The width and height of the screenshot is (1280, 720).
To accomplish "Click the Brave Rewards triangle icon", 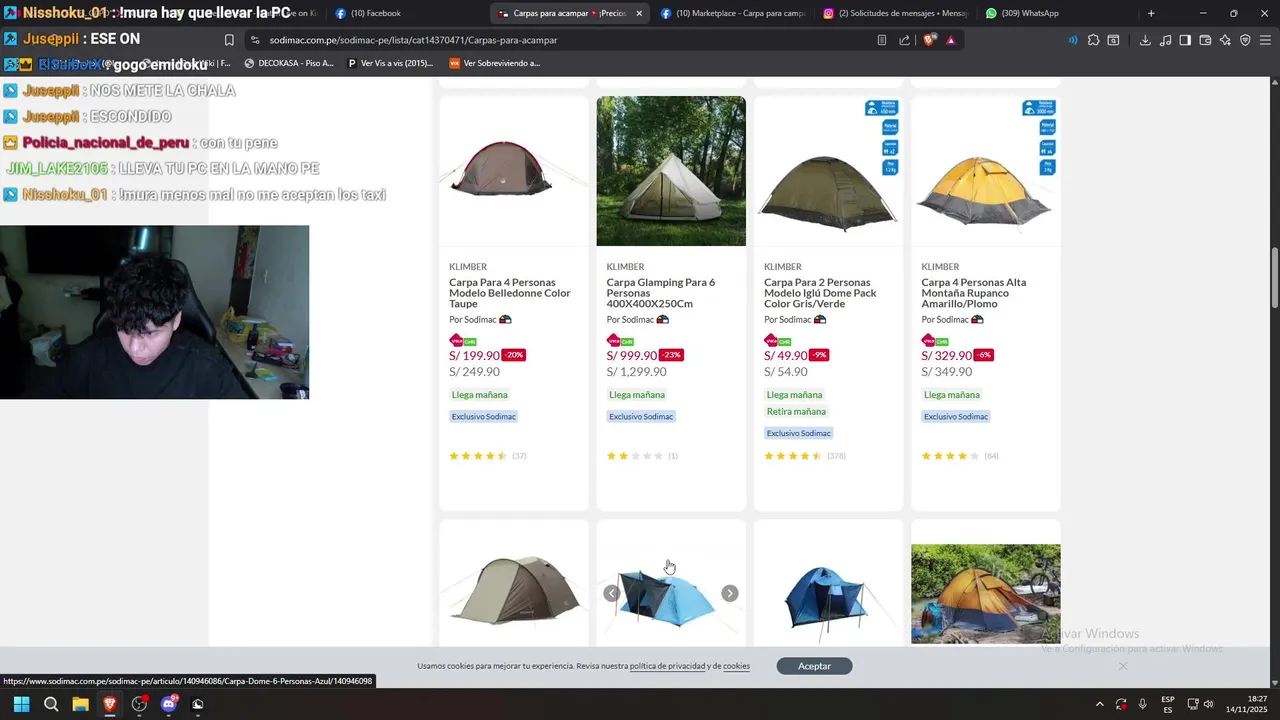I will point(950,40).
